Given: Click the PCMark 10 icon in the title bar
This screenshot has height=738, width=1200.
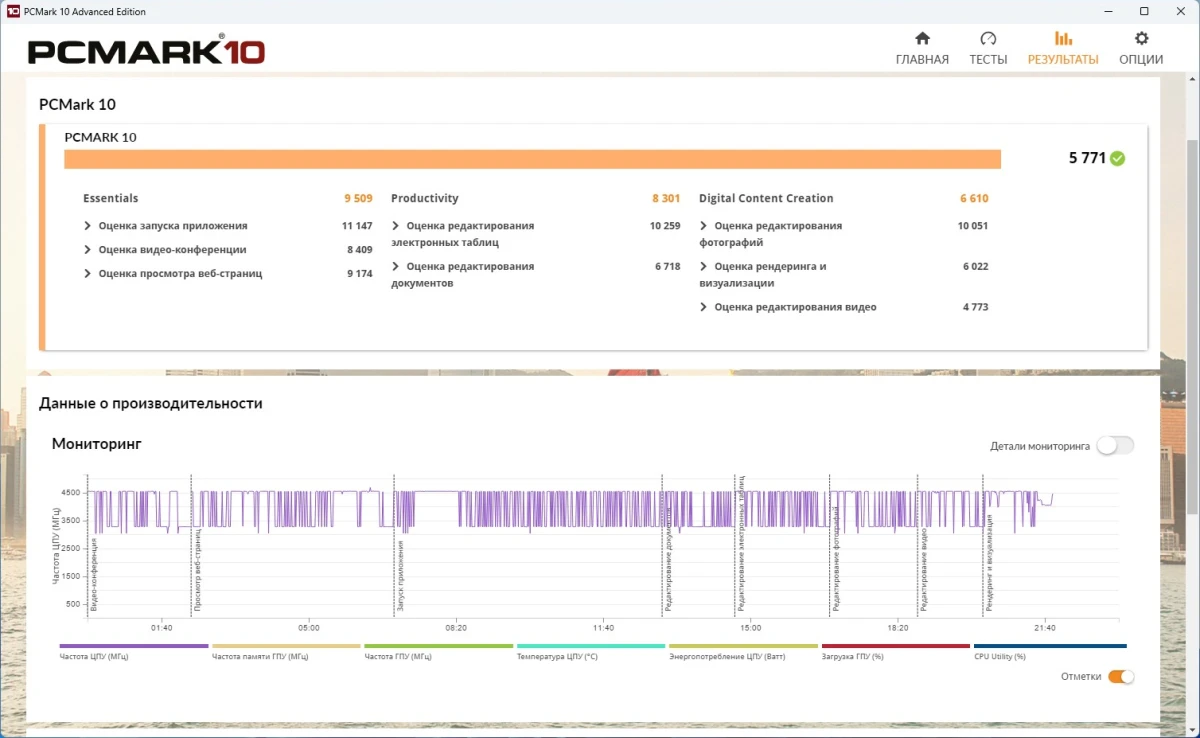Looking at the screenshot, I should [x=12, y=11].
